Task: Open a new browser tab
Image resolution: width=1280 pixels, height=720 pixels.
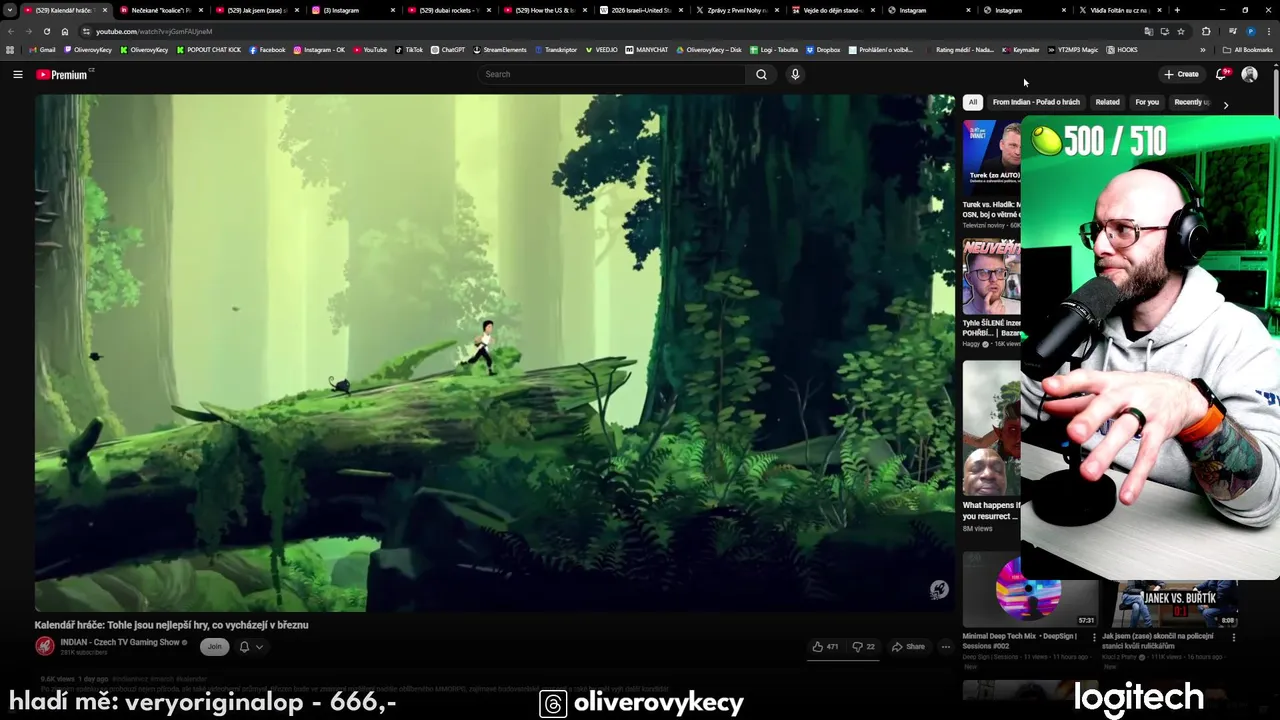Action: [x=1177, y=10]
